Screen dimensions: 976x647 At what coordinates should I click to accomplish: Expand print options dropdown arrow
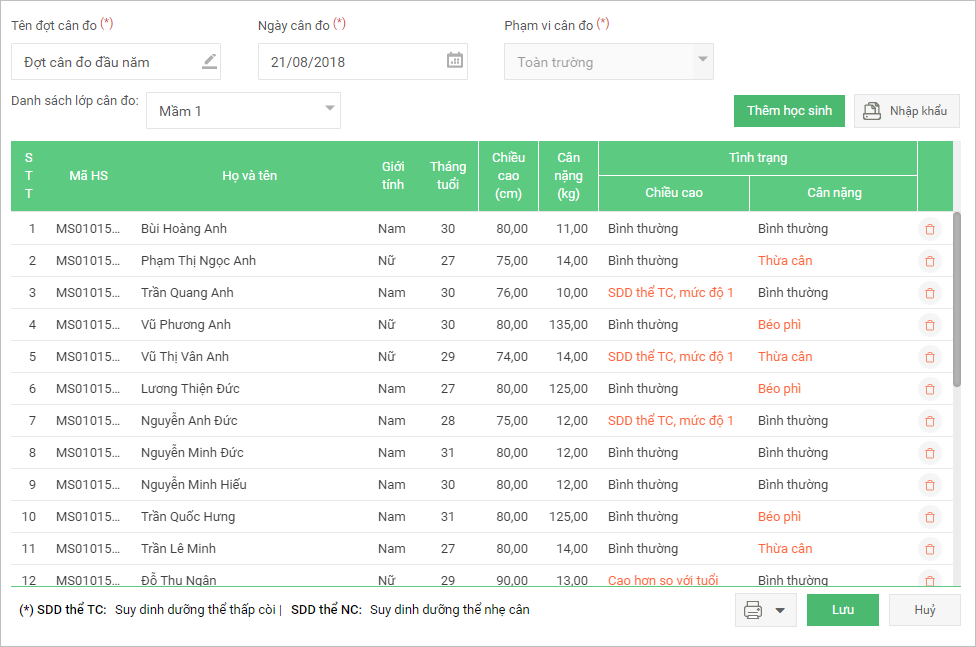780,610
